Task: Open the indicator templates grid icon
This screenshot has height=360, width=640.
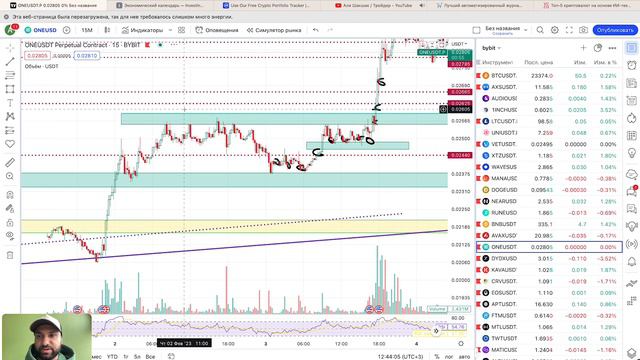Action: point(182,30)
